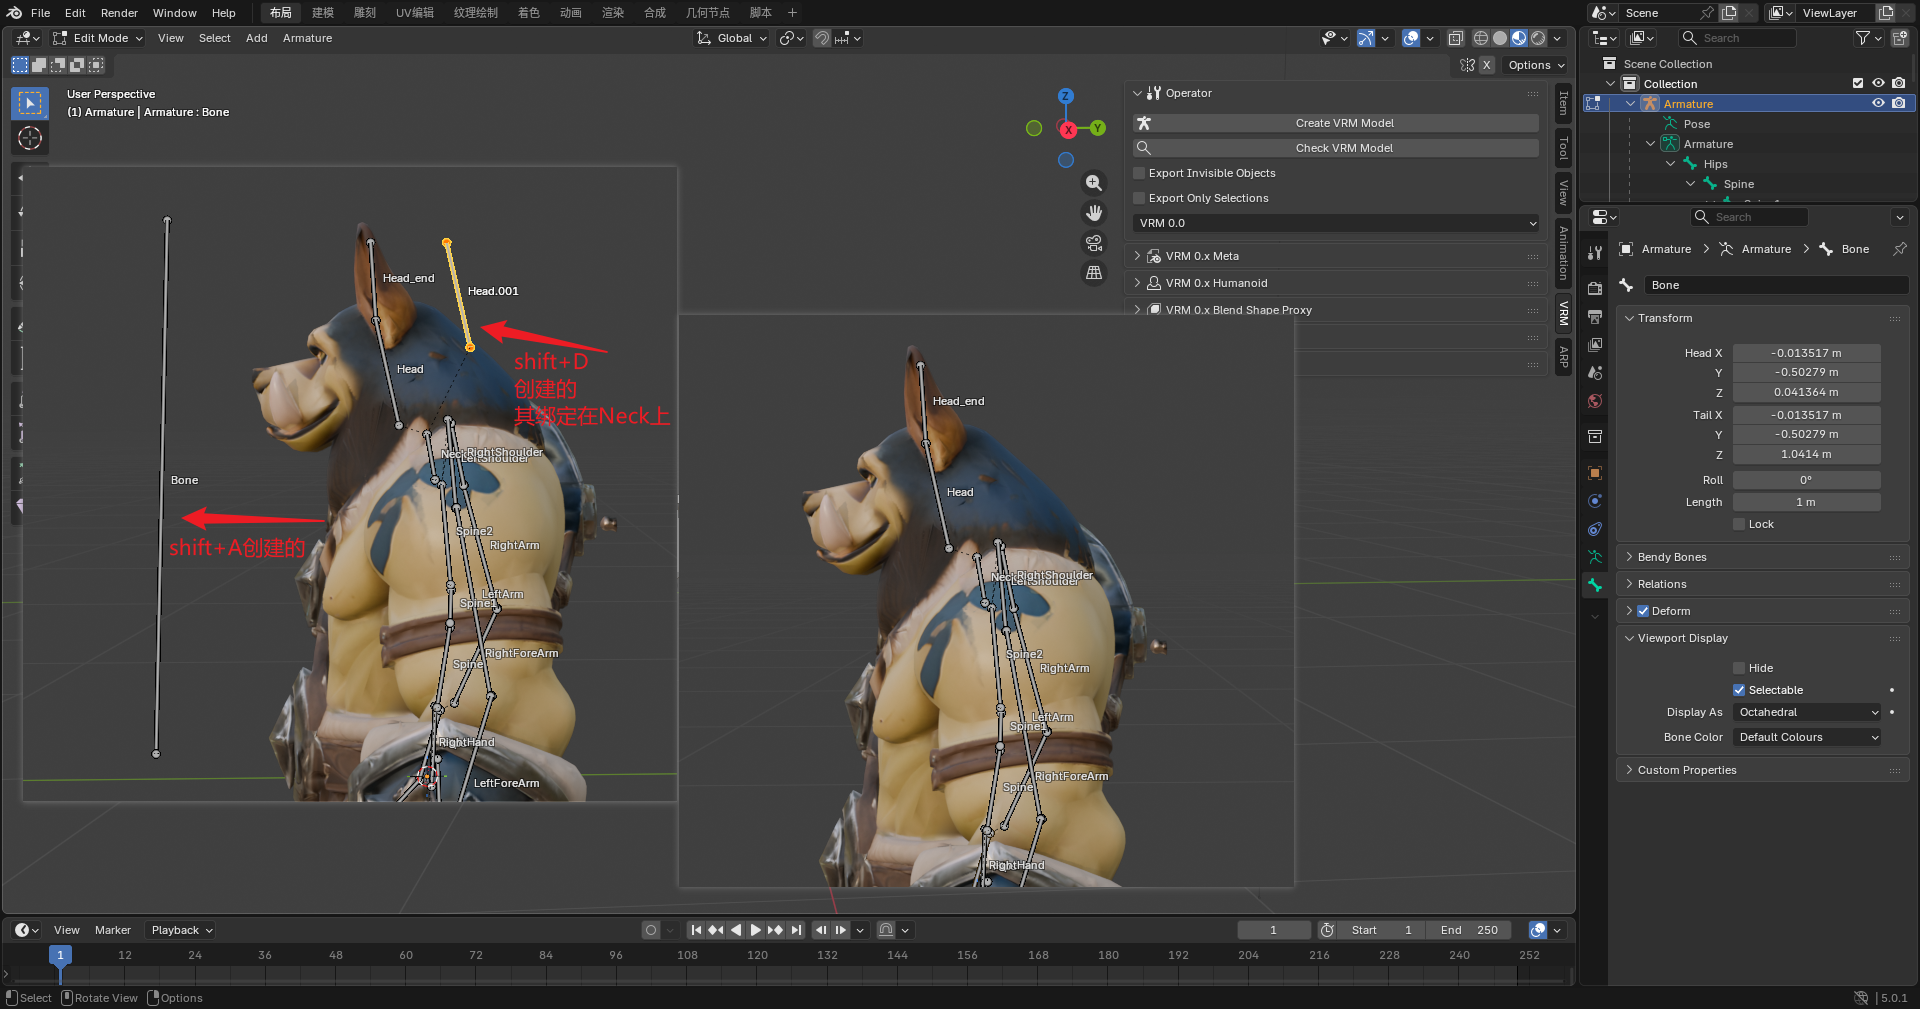Click the Check VRM Model button

[1336, 148]
